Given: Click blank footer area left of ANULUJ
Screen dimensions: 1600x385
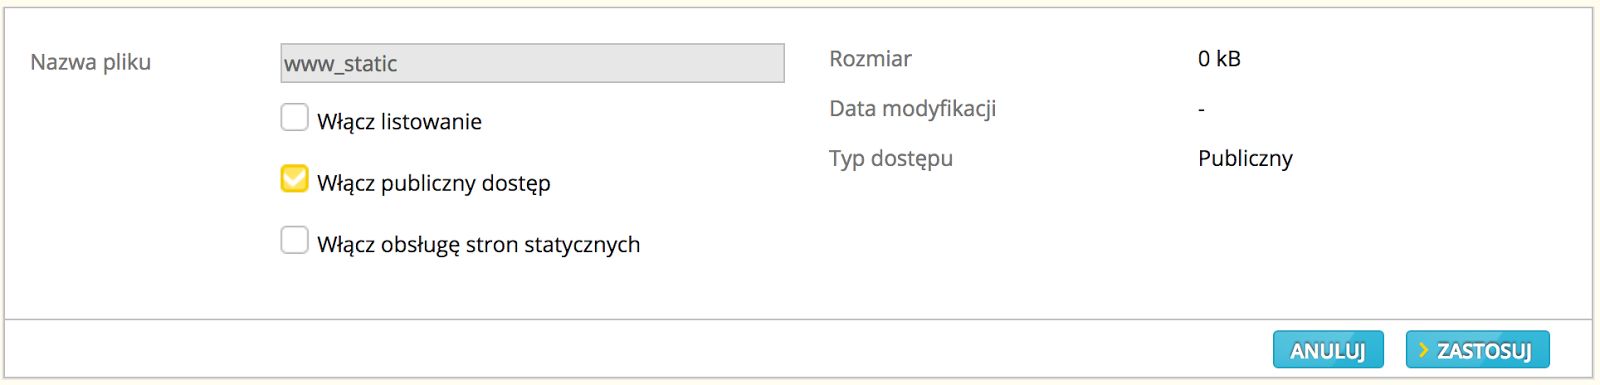Looking at the screenshot, I should 638,350.
